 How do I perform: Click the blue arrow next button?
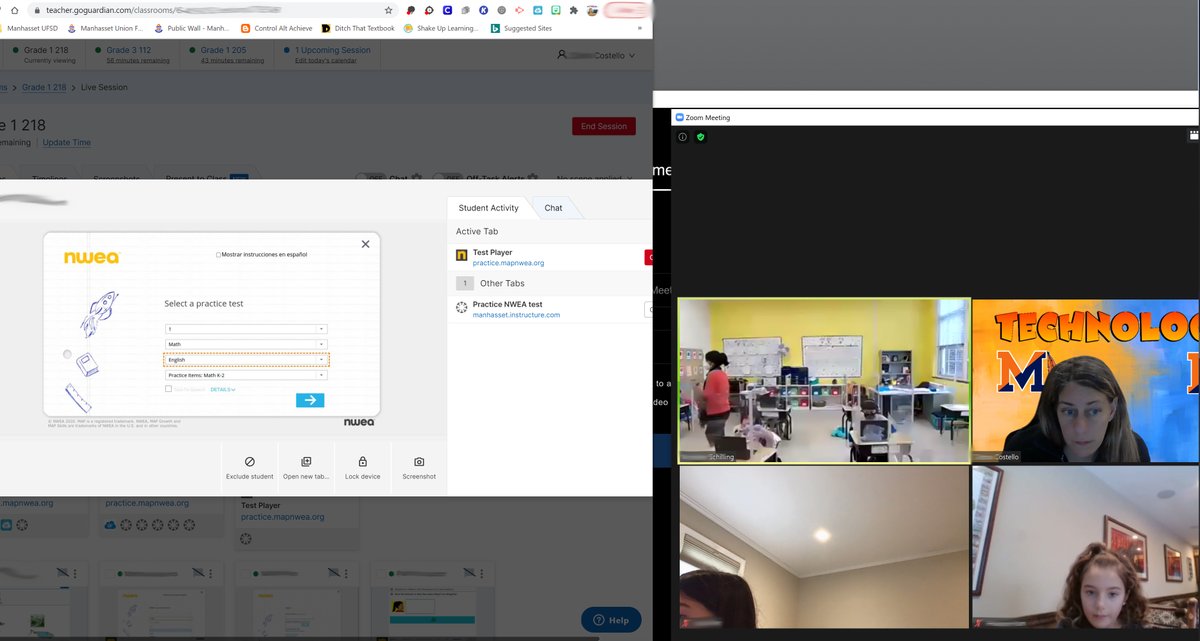[310, 400]
